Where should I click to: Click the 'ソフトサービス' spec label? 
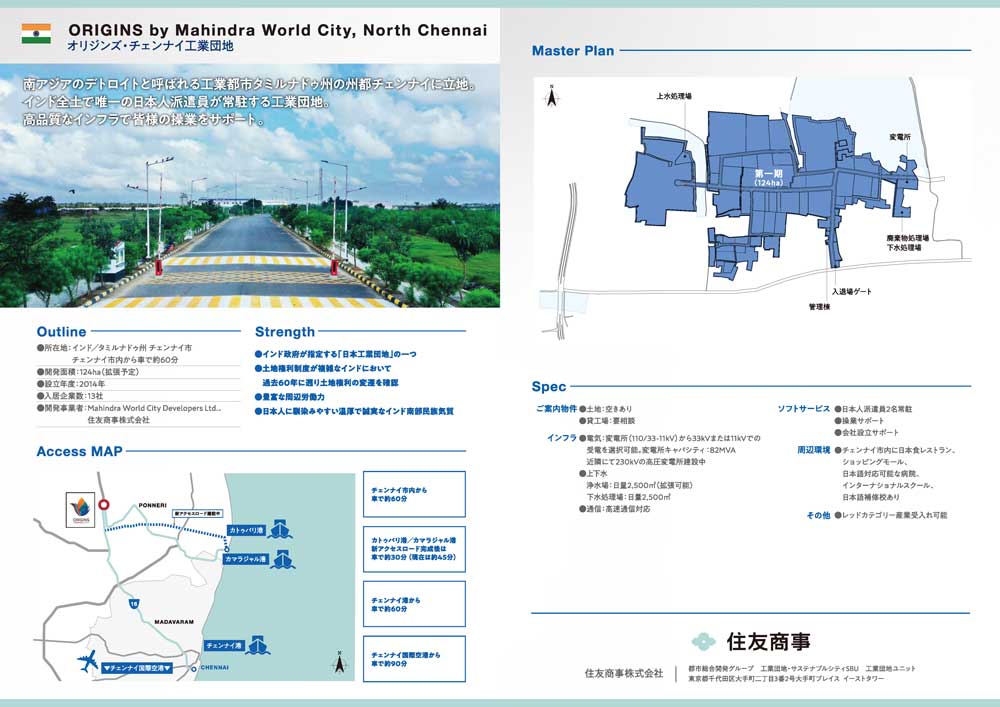[x=804, y=409]
